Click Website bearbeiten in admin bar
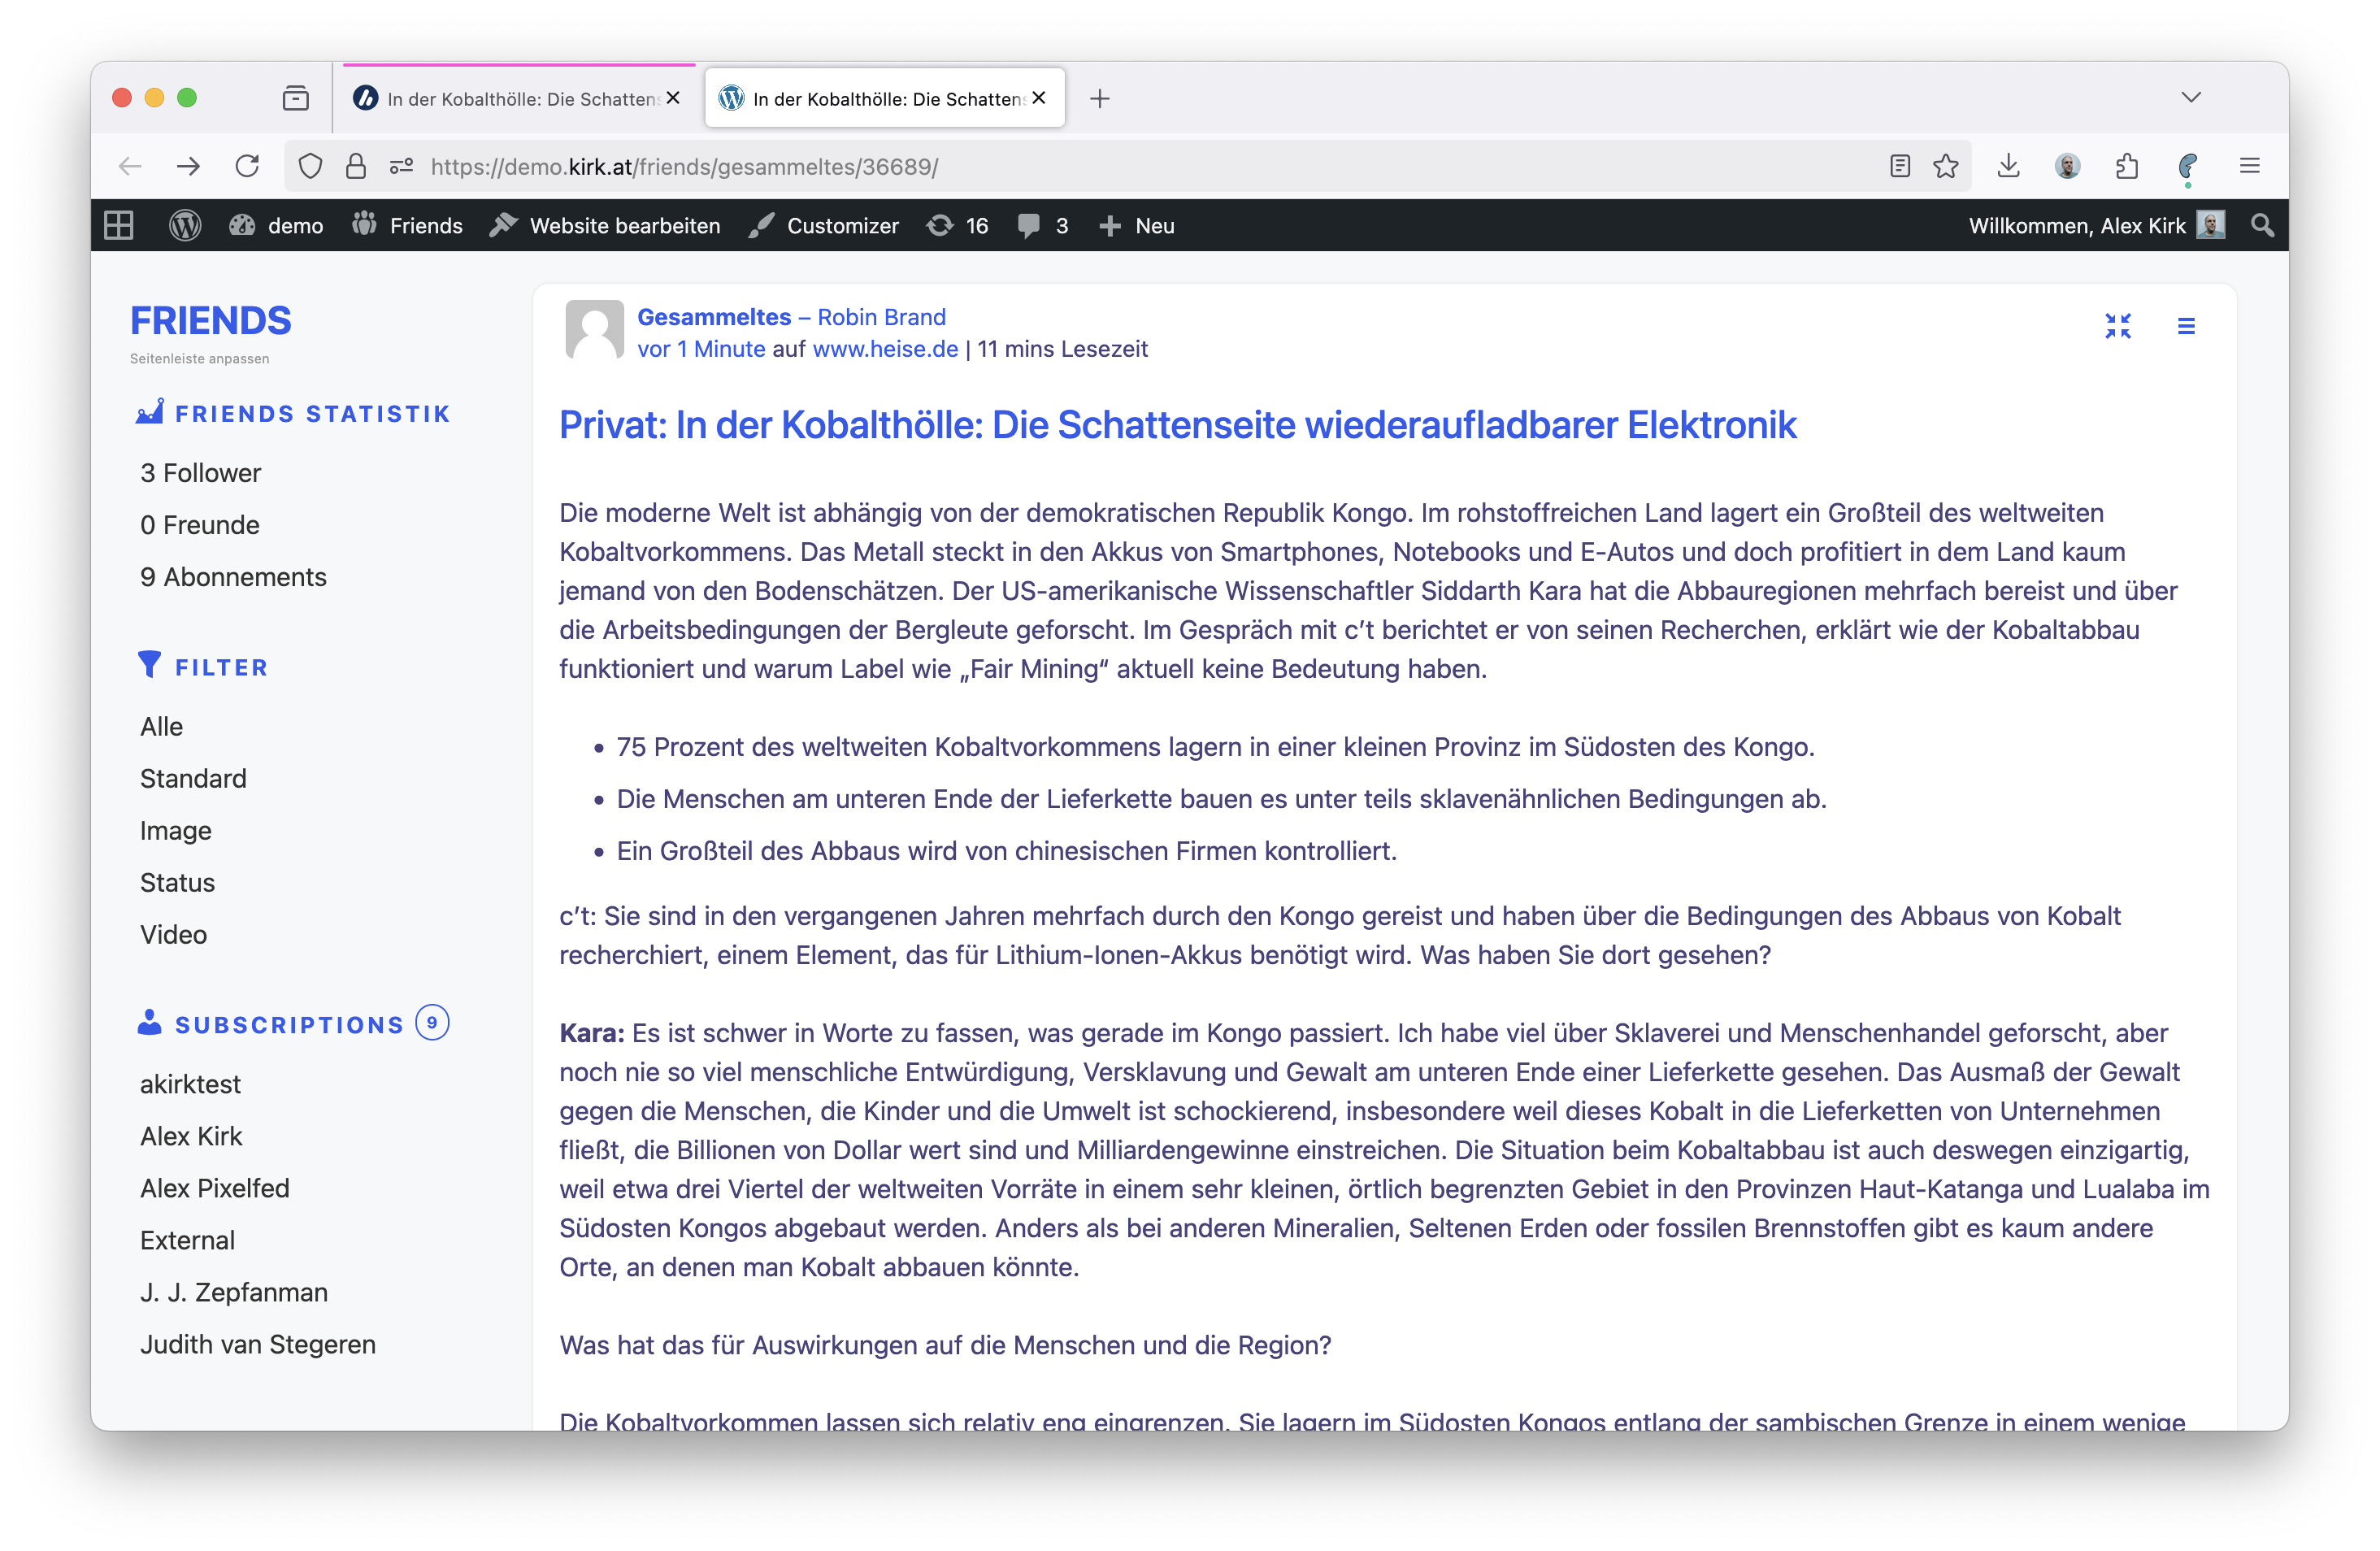The image size is (2380, 1551). pyautogui.click(x=604, y=225)
